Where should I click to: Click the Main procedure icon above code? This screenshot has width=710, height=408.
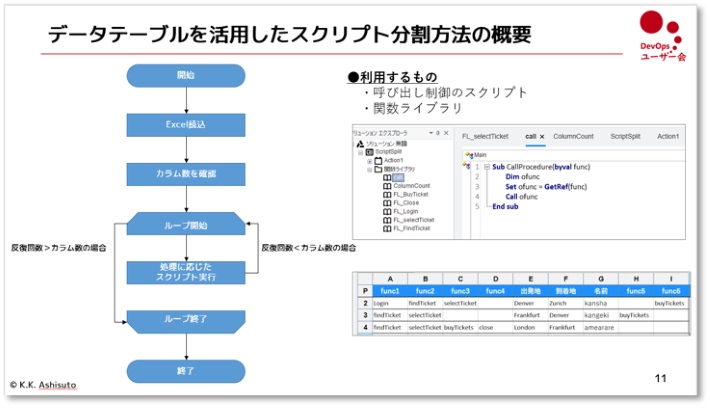pyautogui.click(x=469, y=155)
